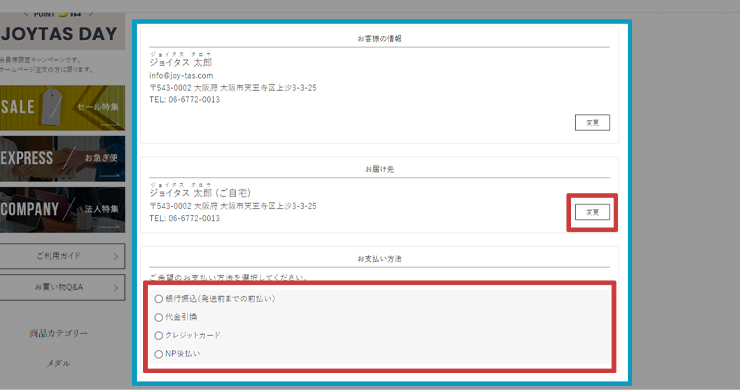Click the chevron on お買い物Q&A button
This screenshot has width=740, height=390.
[x=116, y=288]
